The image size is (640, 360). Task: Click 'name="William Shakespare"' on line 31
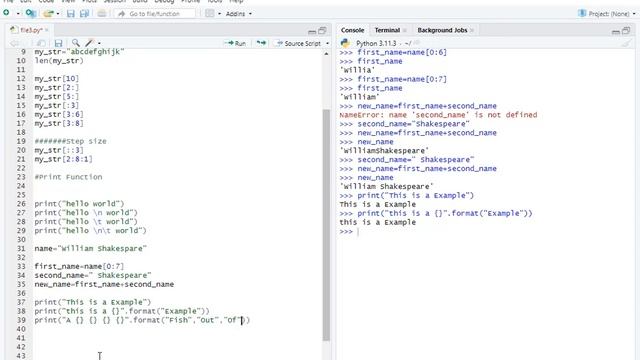click(90, 248)
